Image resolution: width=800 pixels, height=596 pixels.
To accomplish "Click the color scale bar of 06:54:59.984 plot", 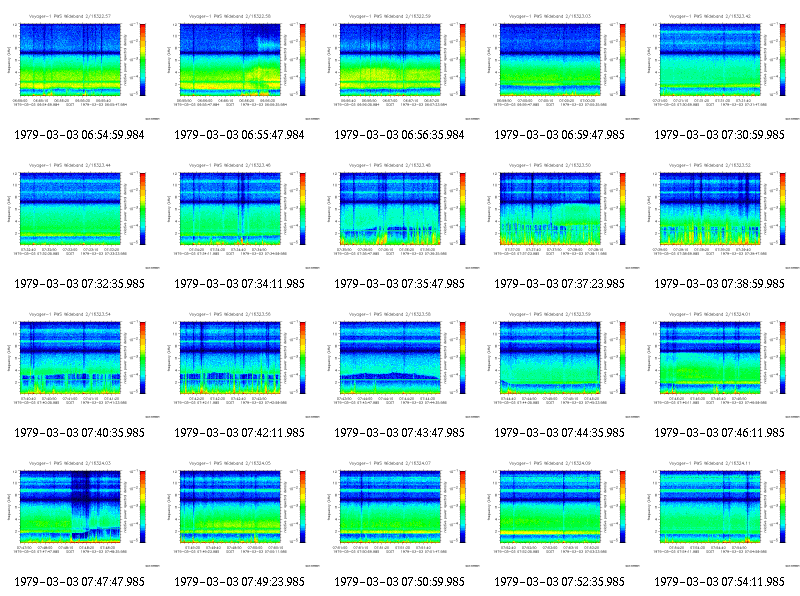I will pyautogui.click(x=142, y=60).
